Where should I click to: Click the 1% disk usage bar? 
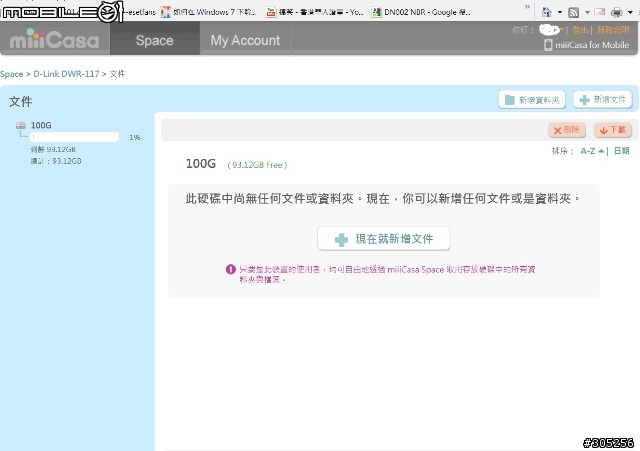pyautogui.click(x=74, y=137)
